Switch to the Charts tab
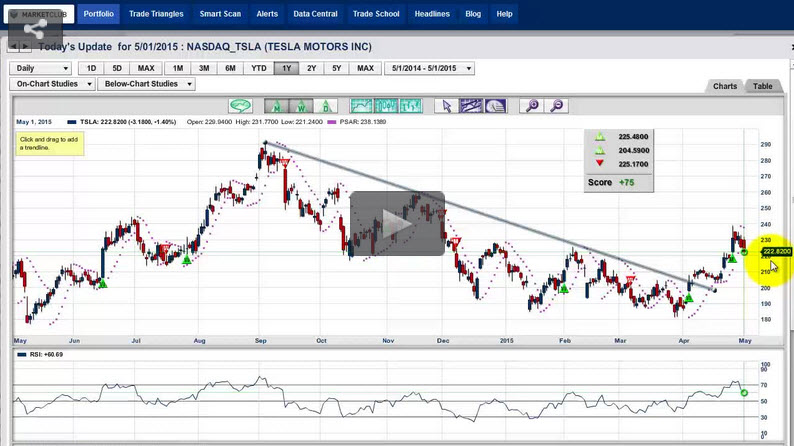 [725, 86]
